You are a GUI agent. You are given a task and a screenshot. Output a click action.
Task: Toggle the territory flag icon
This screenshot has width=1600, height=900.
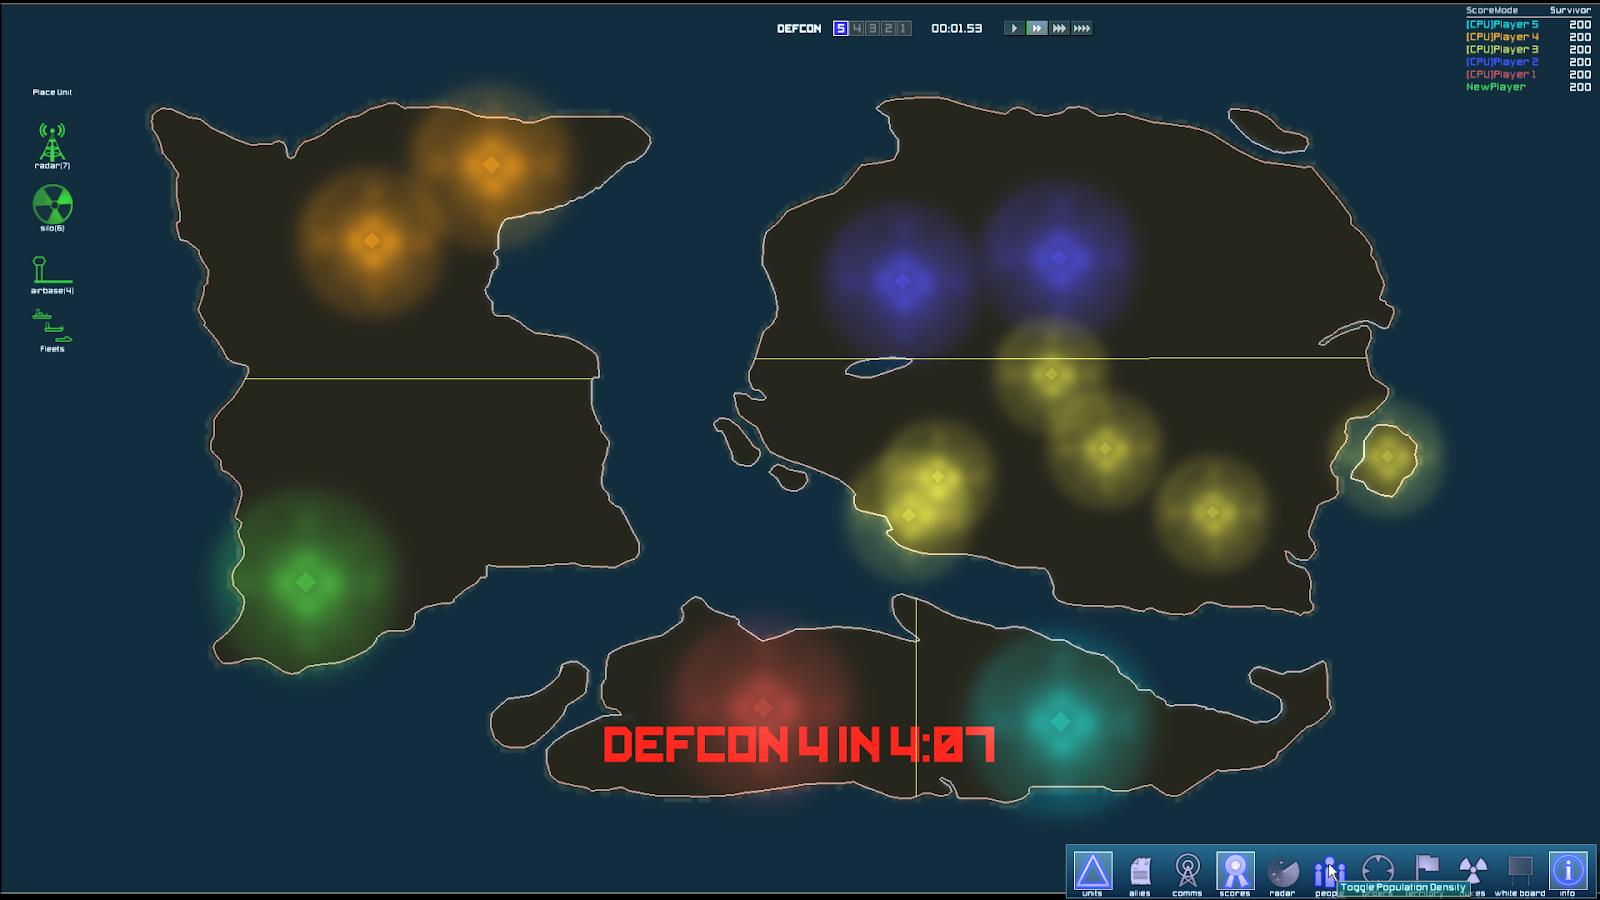[1426, 866]
